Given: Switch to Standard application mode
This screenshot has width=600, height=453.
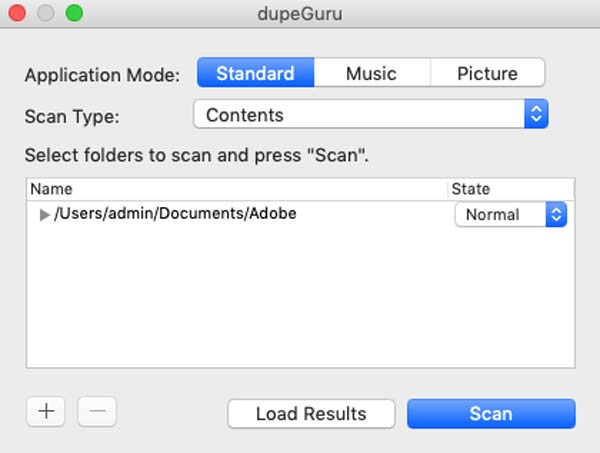Looking at the screenshot, I should (255, 73).
